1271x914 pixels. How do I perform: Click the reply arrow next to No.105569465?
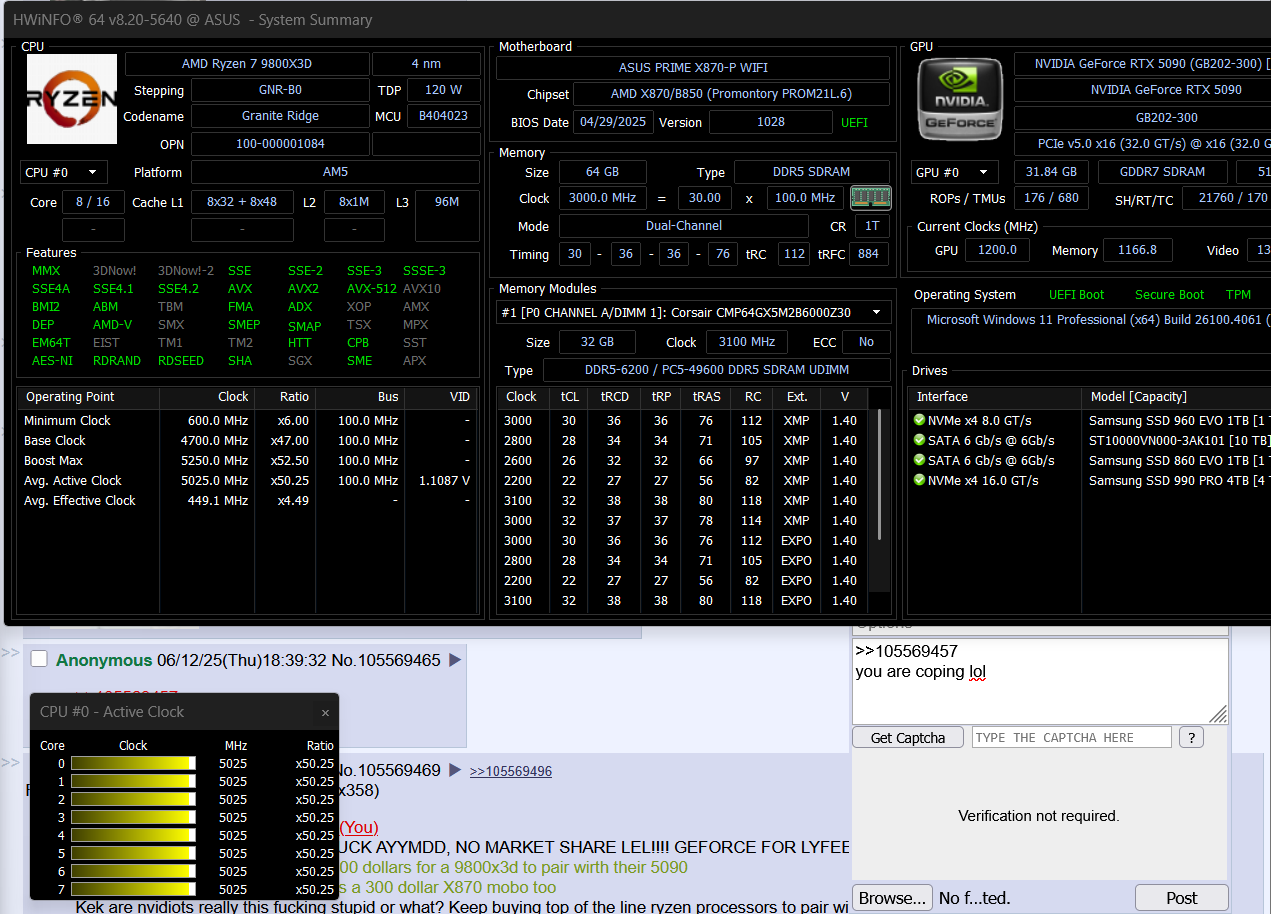pyautogui.click(x=455, y=660)
